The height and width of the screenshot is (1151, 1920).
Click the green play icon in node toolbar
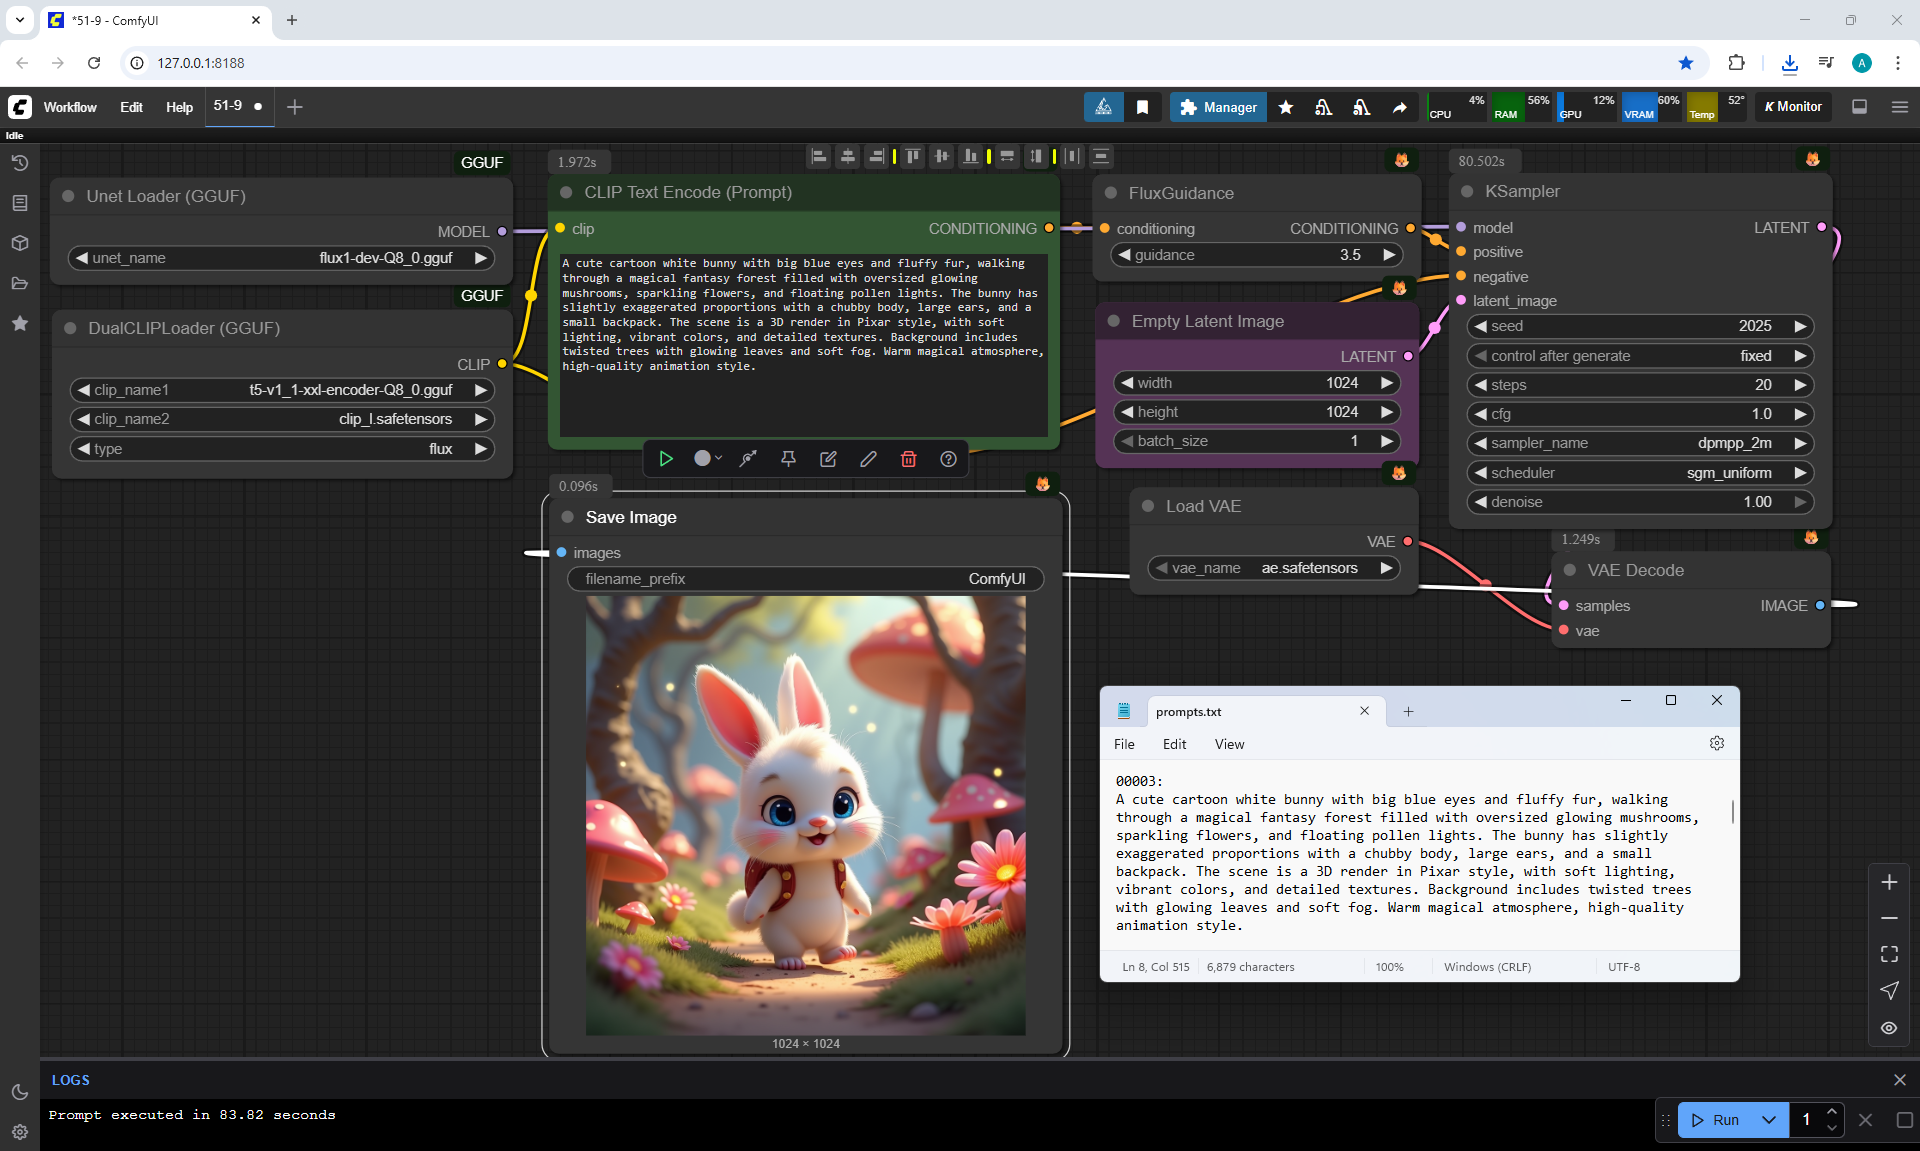pyautogui.click(x=666, y=459)
